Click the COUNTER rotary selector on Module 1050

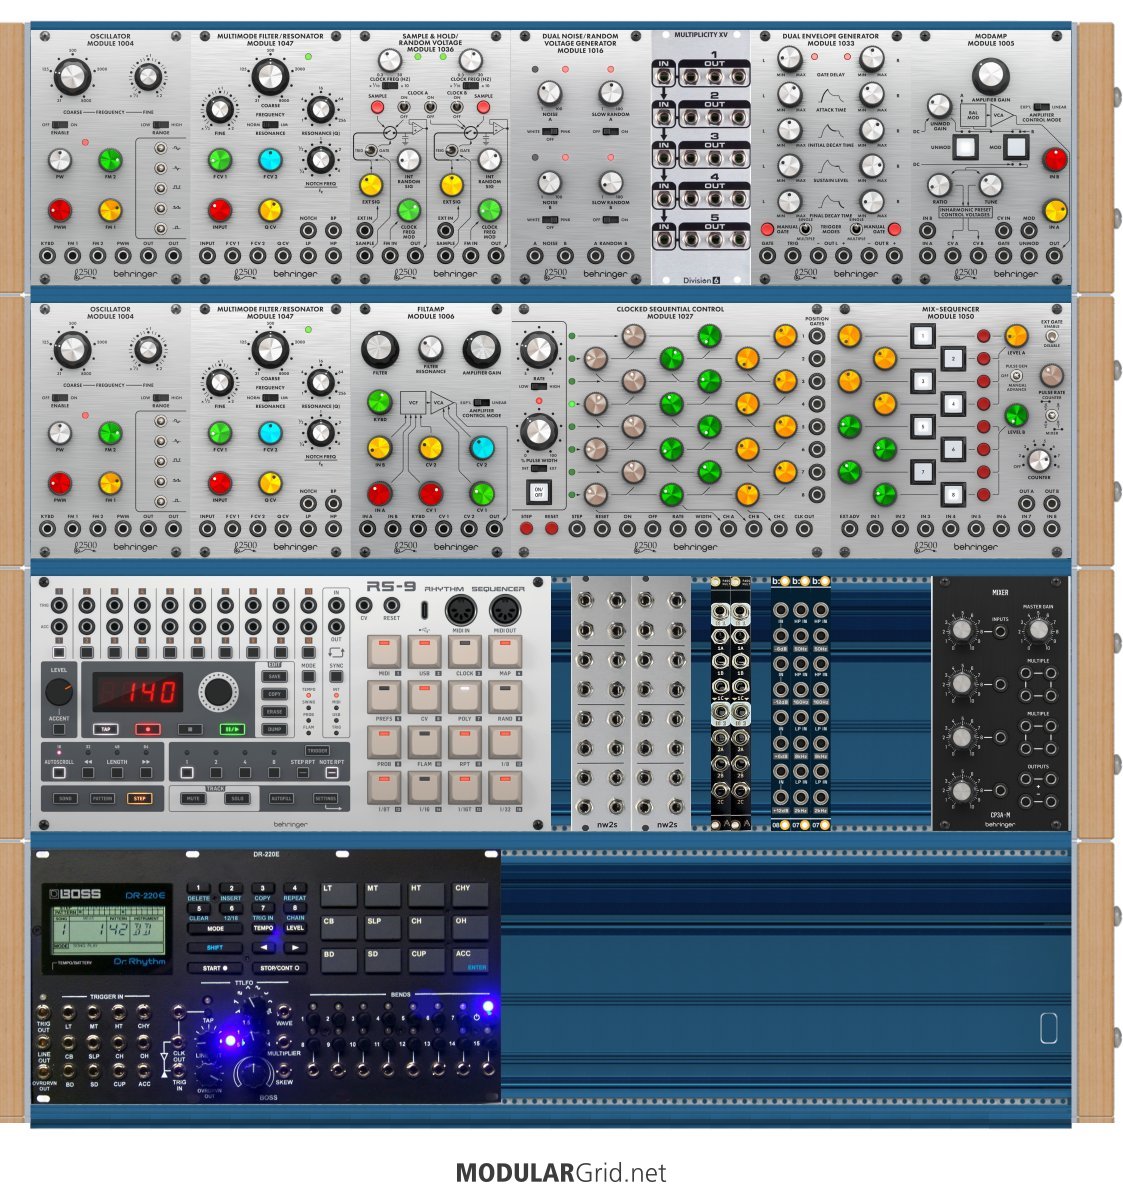[x=1038, y=460]
